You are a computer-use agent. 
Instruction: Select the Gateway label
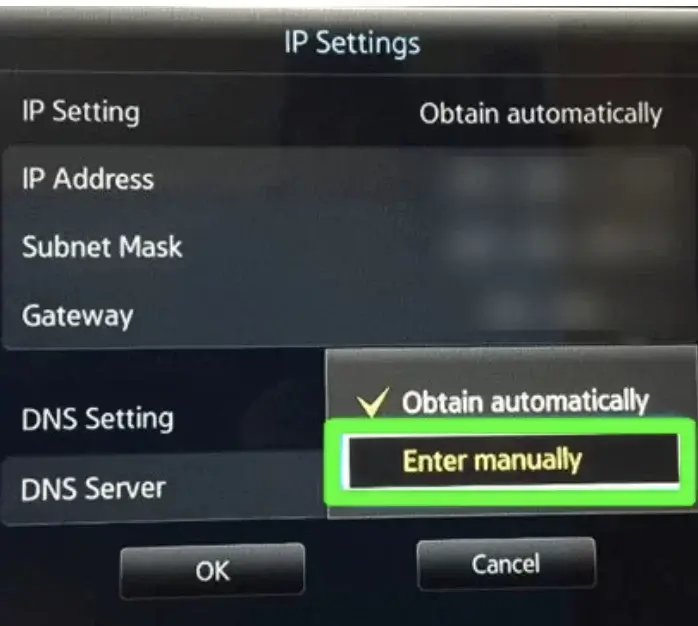(77, 317)
